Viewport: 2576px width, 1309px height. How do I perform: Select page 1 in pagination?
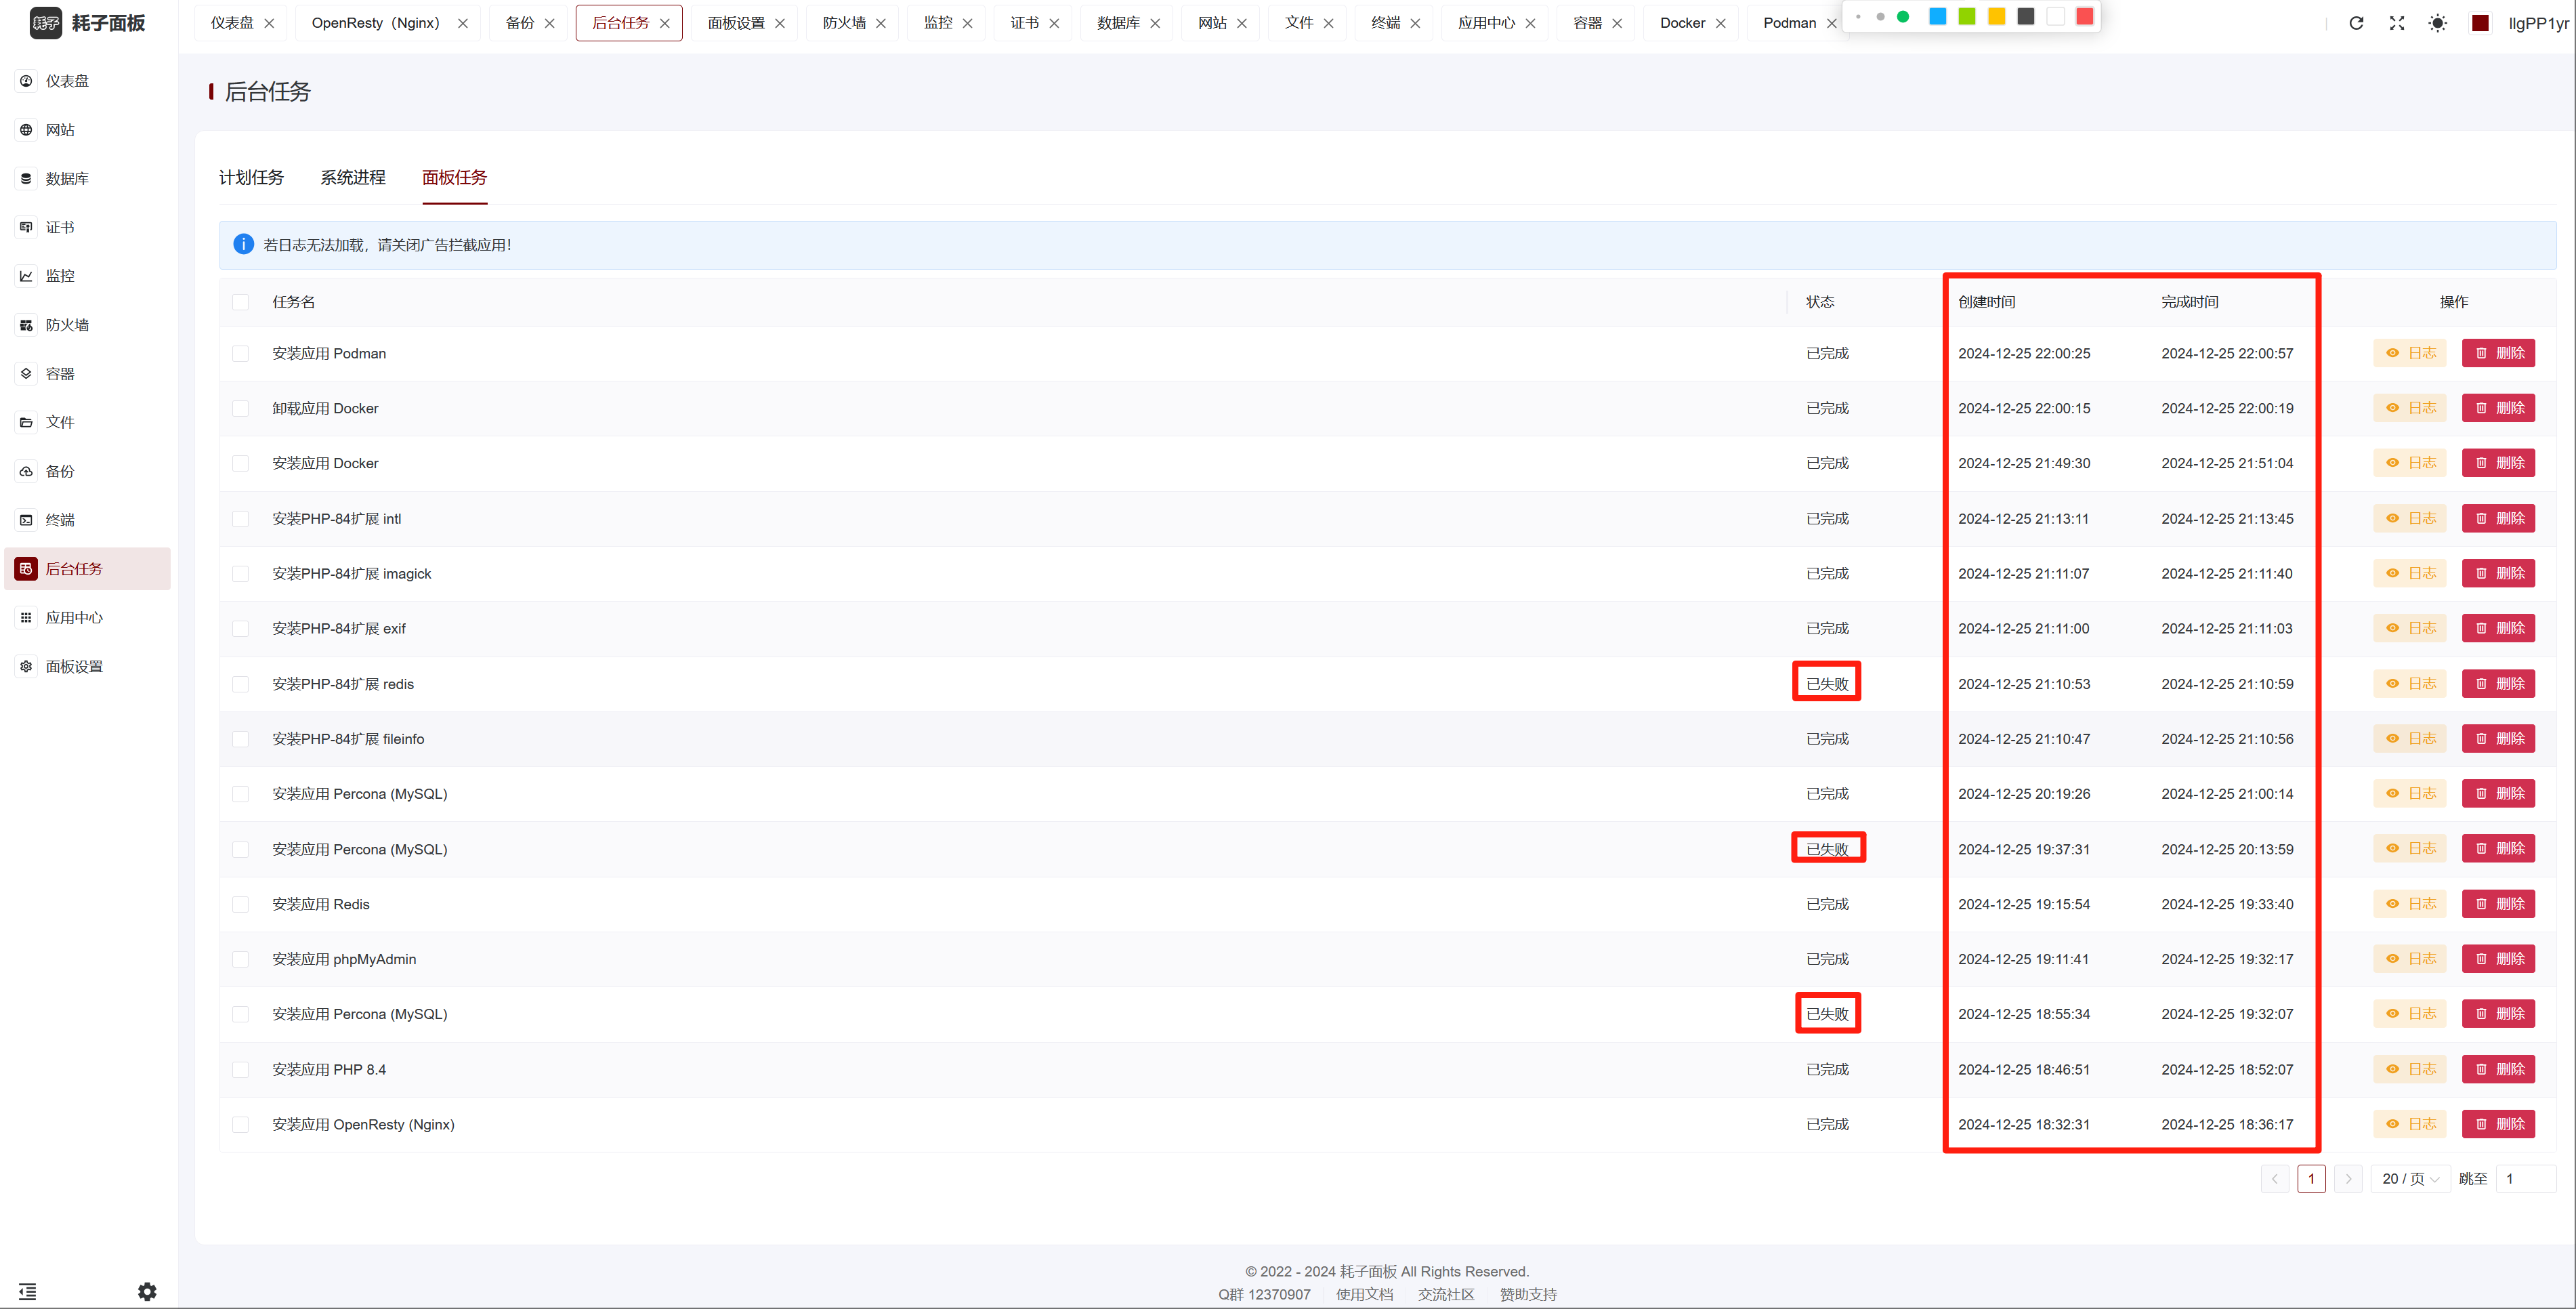click(2312, 1179)
